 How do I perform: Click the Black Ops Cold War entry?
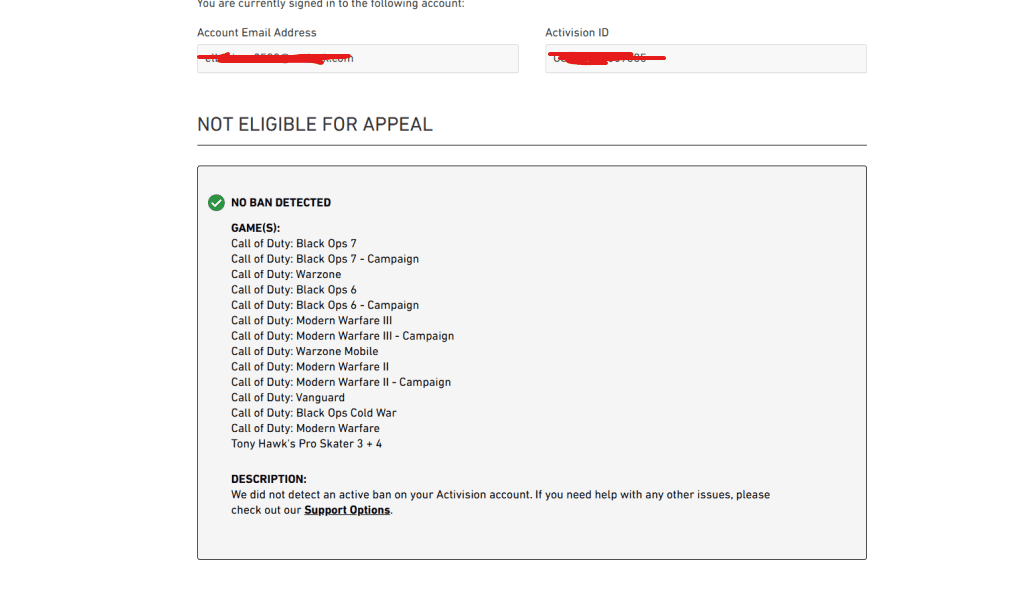click(x=314, y=413)
